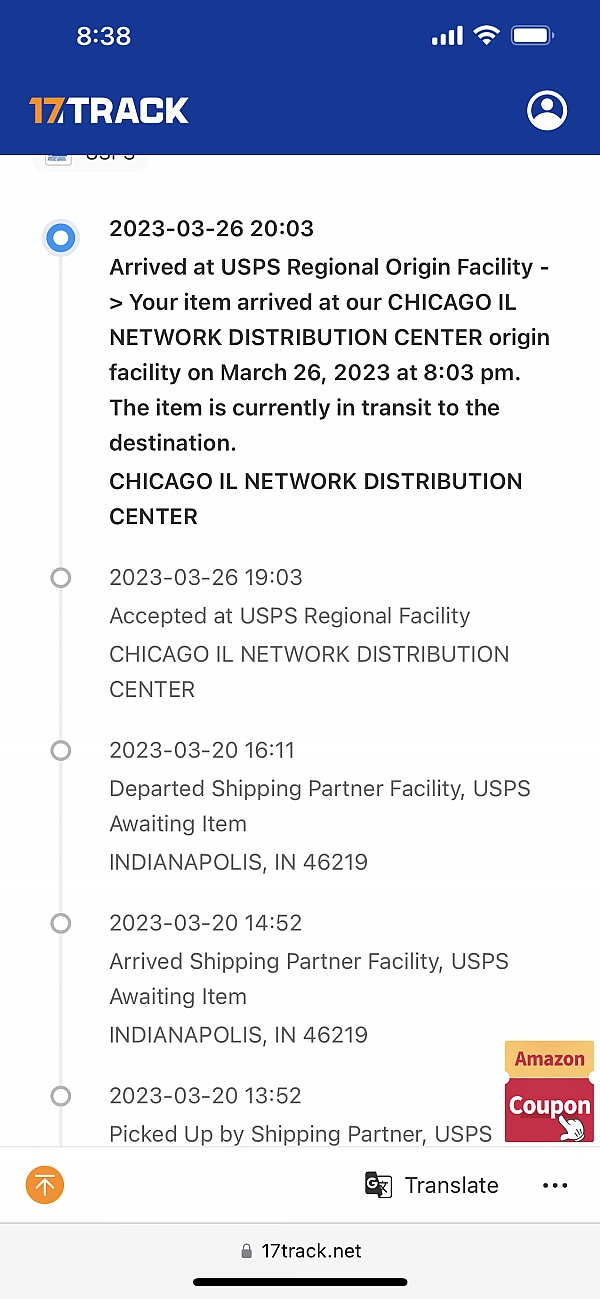
Task: Tap the Accepted at USPS Regional Facility entry
Action: [290, 616]
